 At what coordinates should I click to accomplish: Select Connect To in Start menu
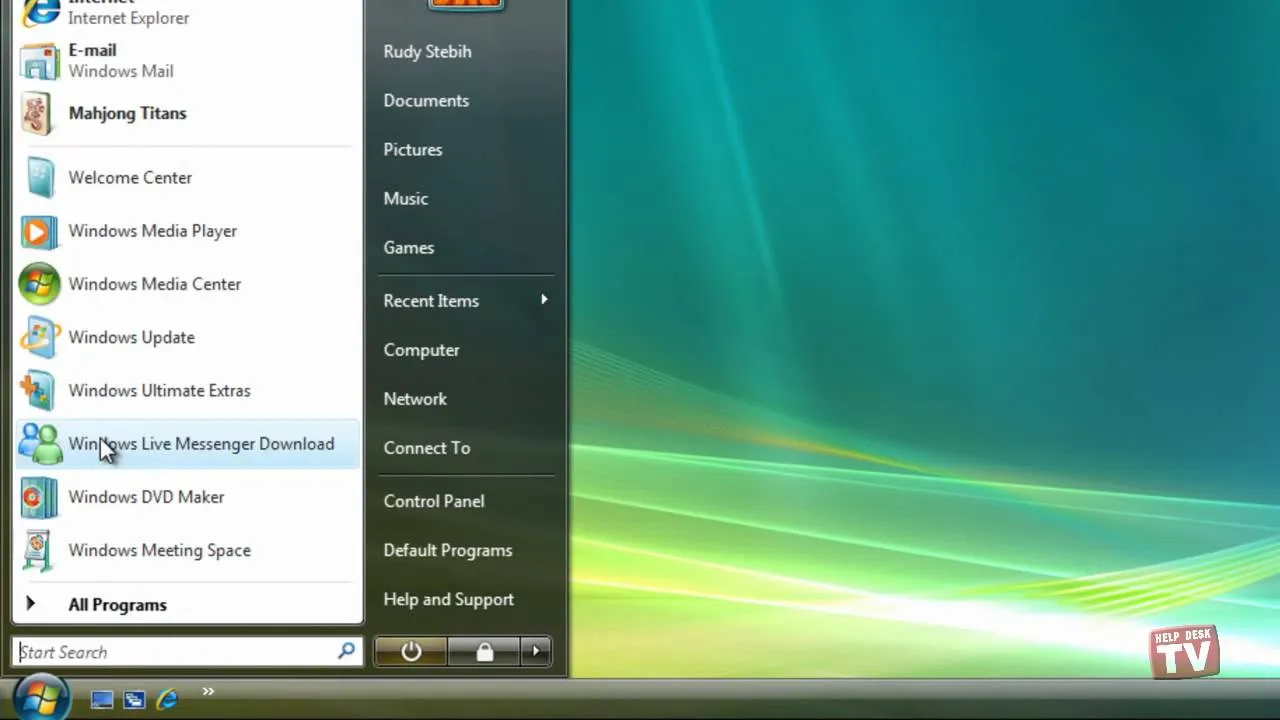427,448
